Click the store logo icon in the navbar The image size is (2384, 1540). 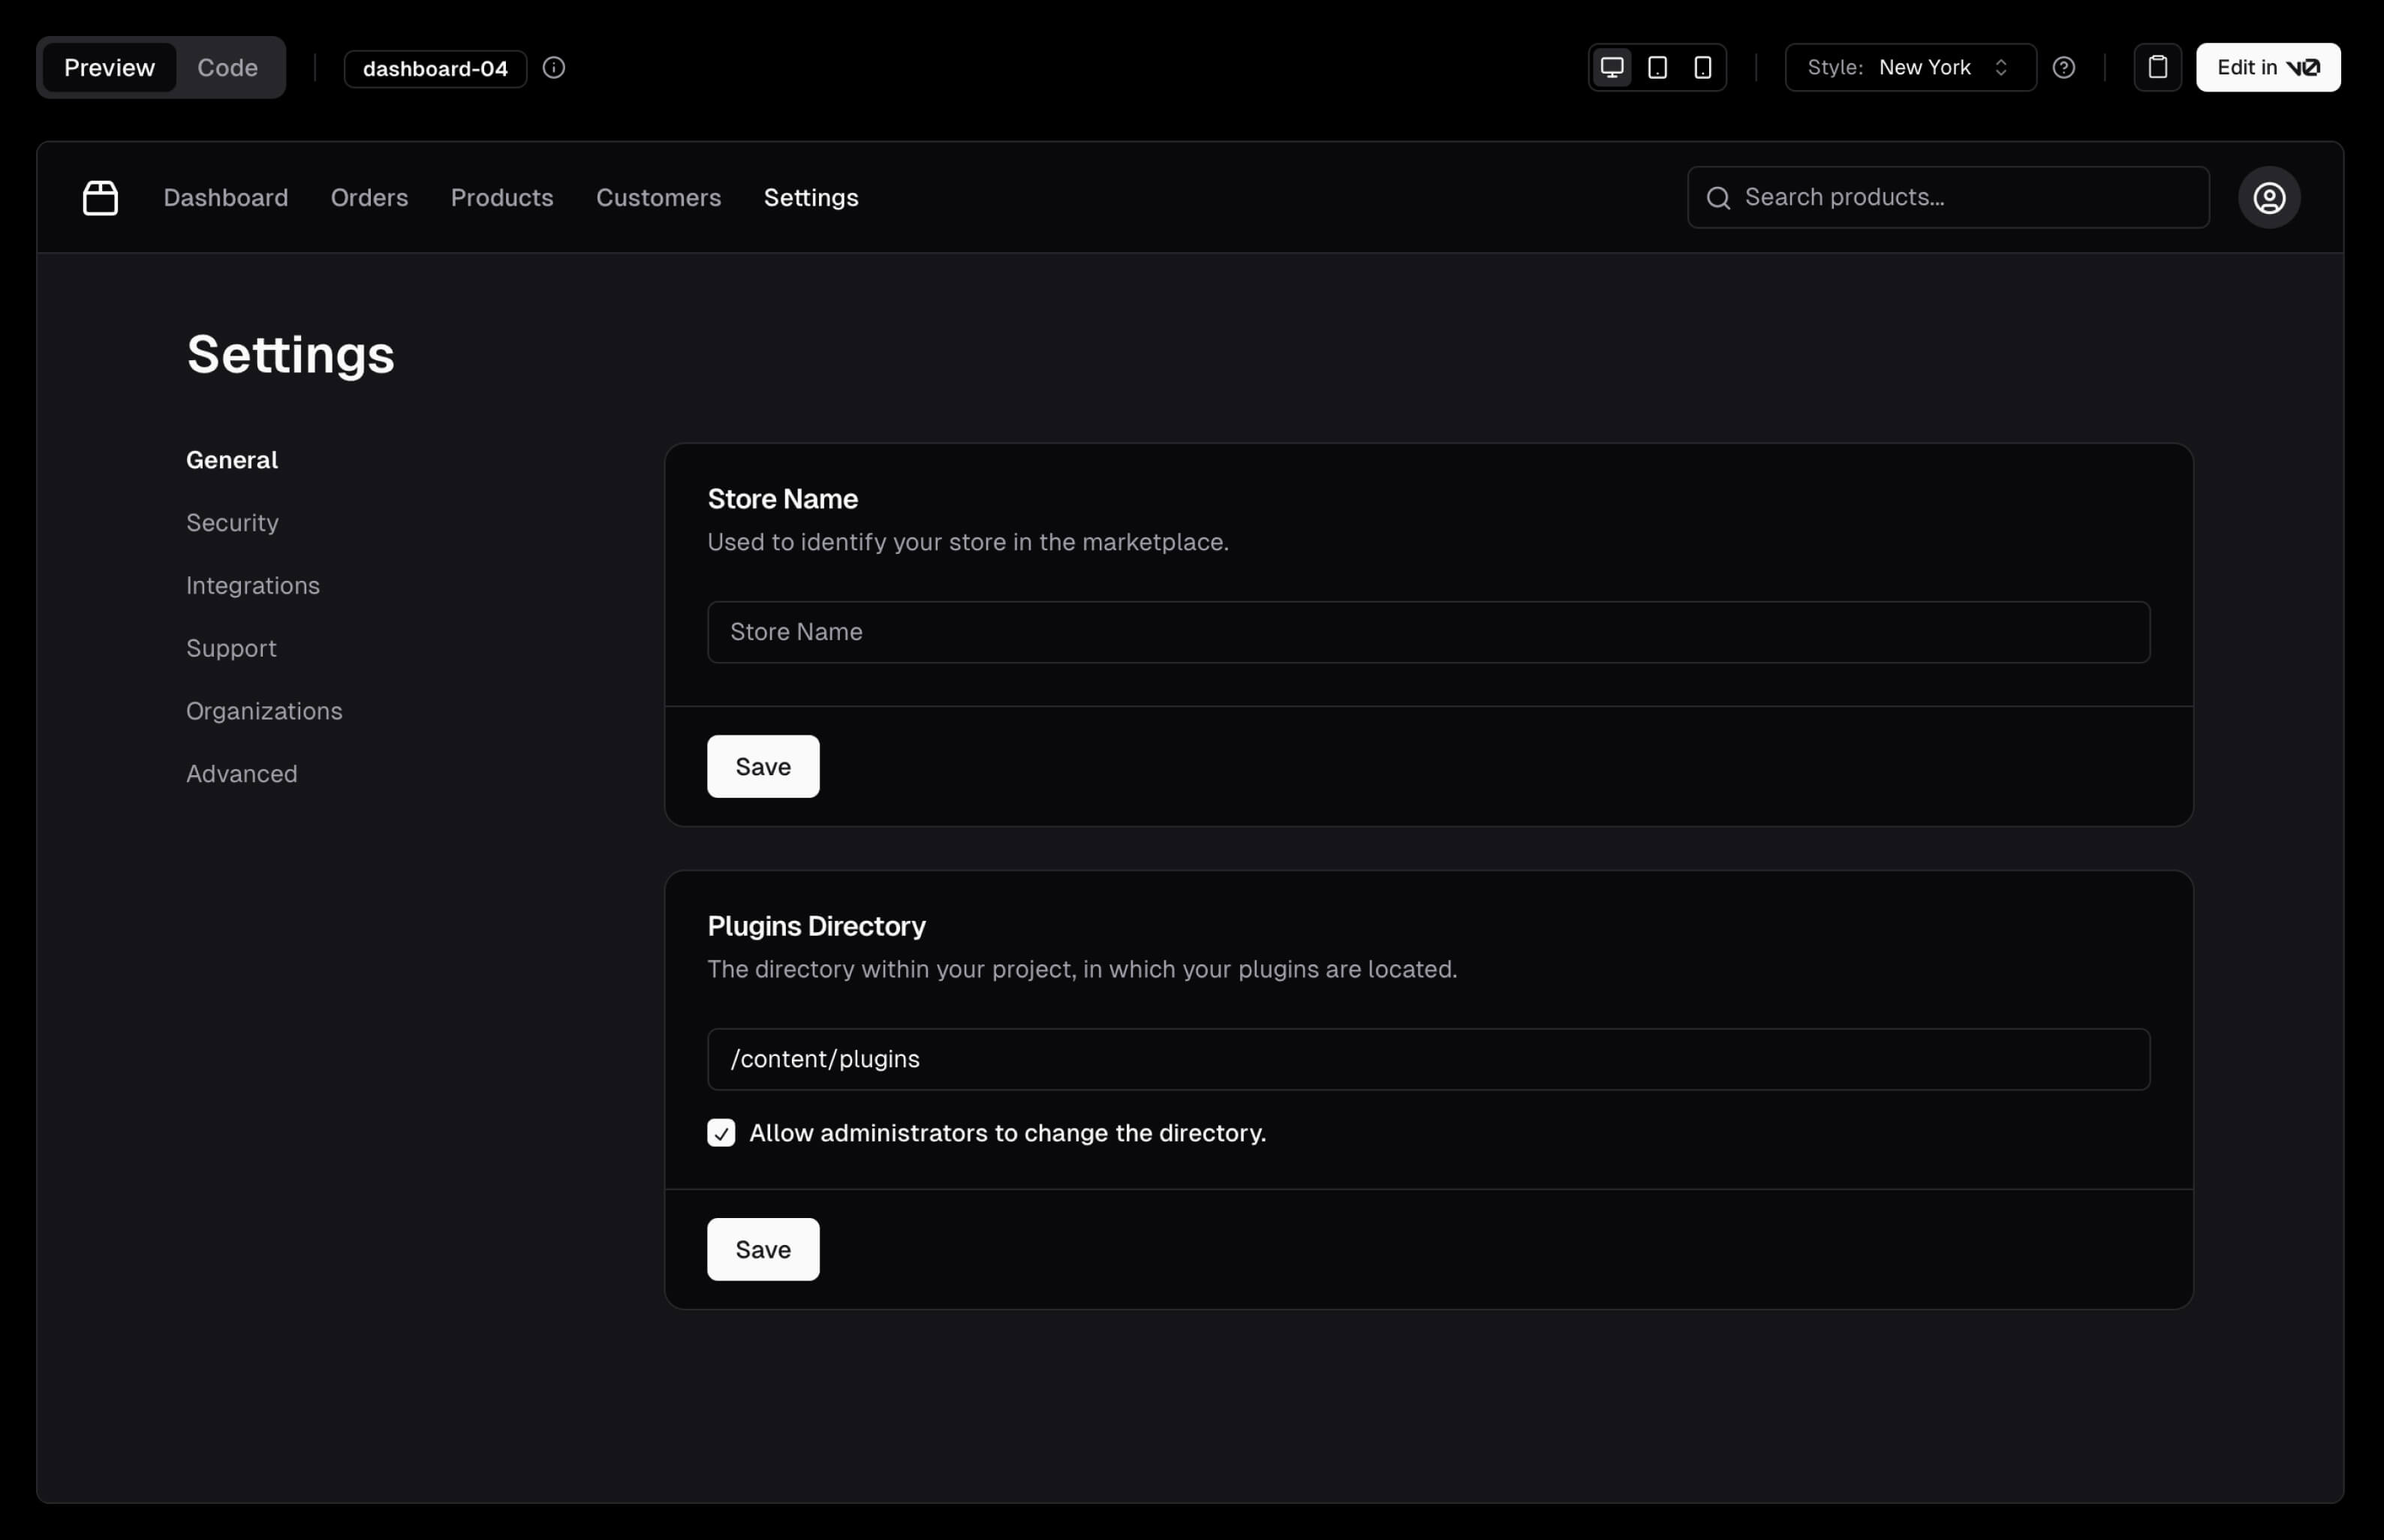[100, 197]
